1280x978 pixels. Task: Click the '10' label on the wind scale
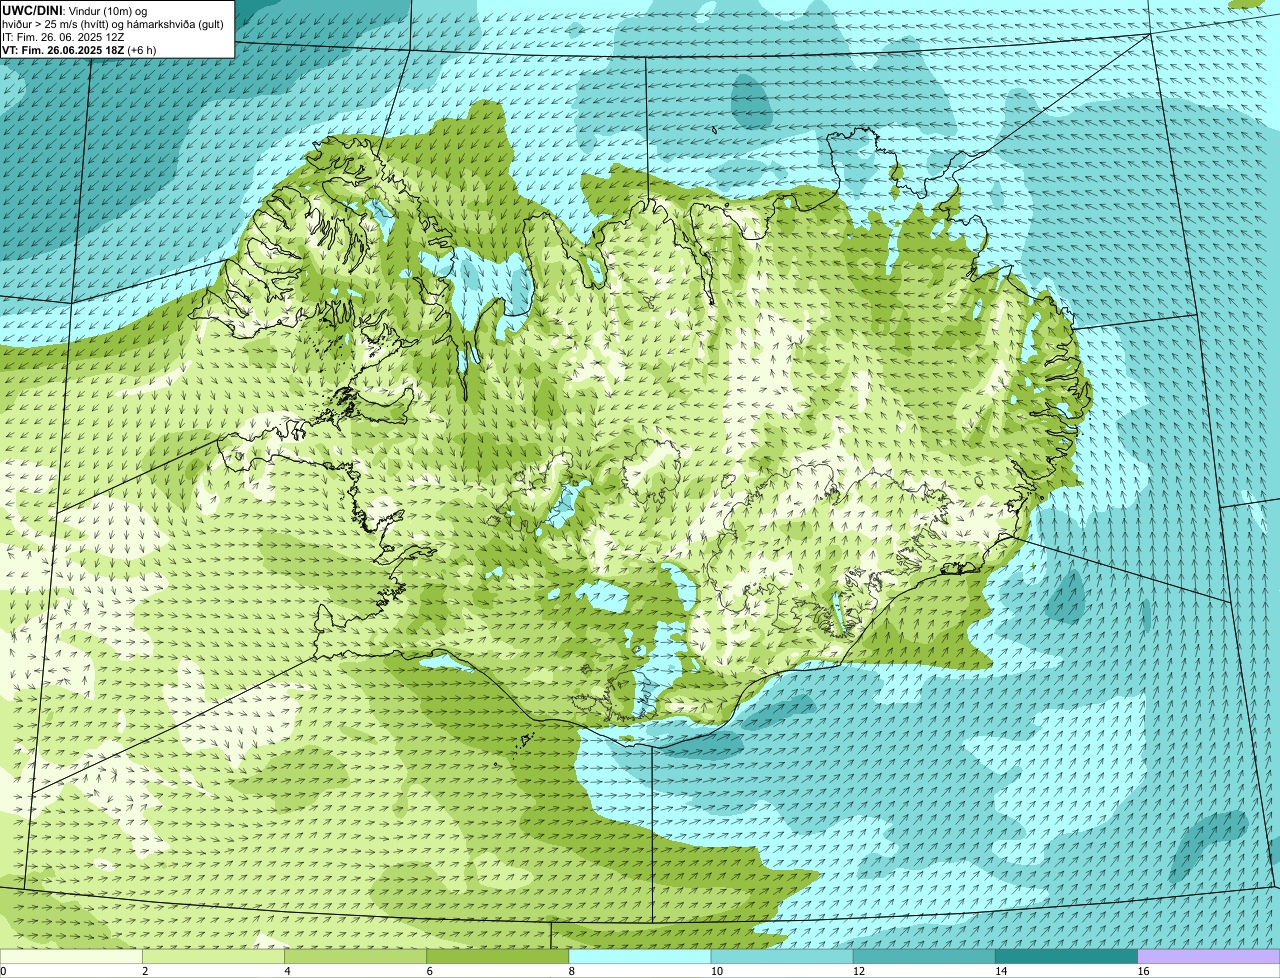point(716,971)
